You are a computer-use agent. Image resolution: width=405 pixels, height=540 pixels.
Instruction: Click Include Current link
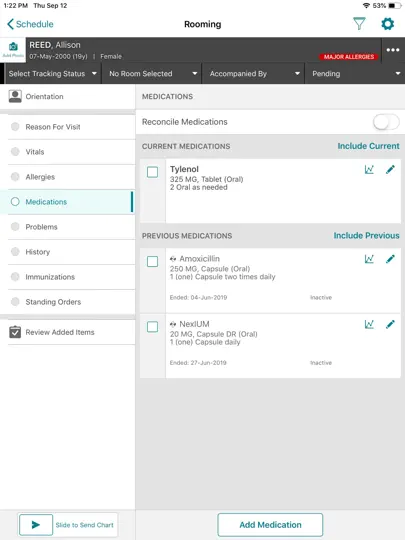click(368, 146)
